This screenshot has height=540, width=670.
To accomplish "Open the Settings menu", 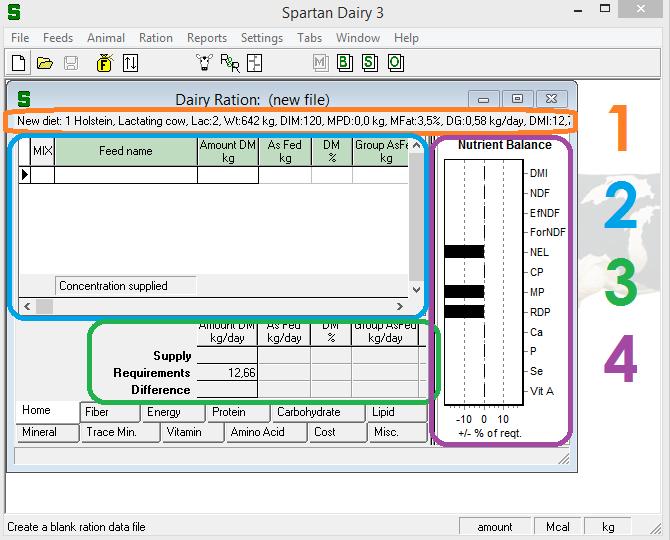I will tap(262, 38).
